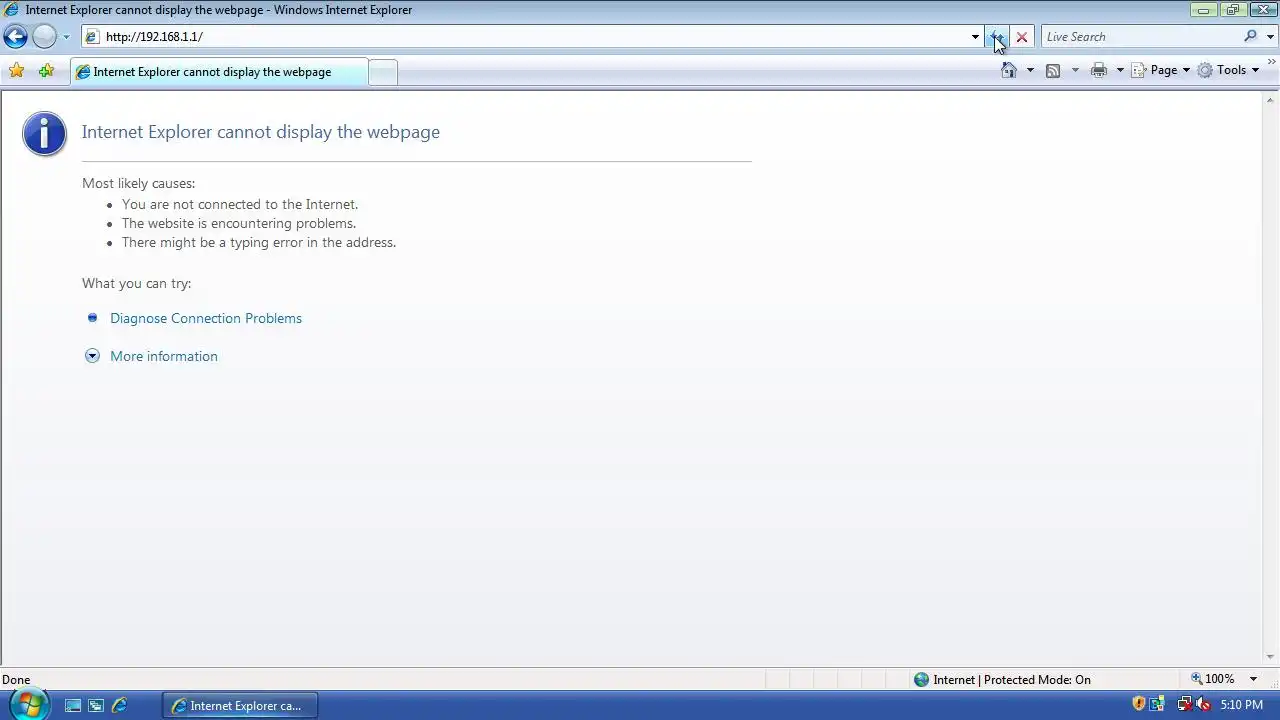Image resolution: width=1280 pixels, height=720 pixels.
Task: Click the IE logo in the title bar
Action: [11, 10]
